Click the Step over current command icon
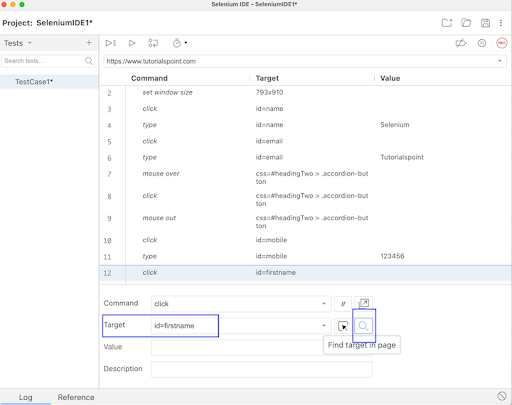This screenshot has width=512, height=405. pos(153,43)
